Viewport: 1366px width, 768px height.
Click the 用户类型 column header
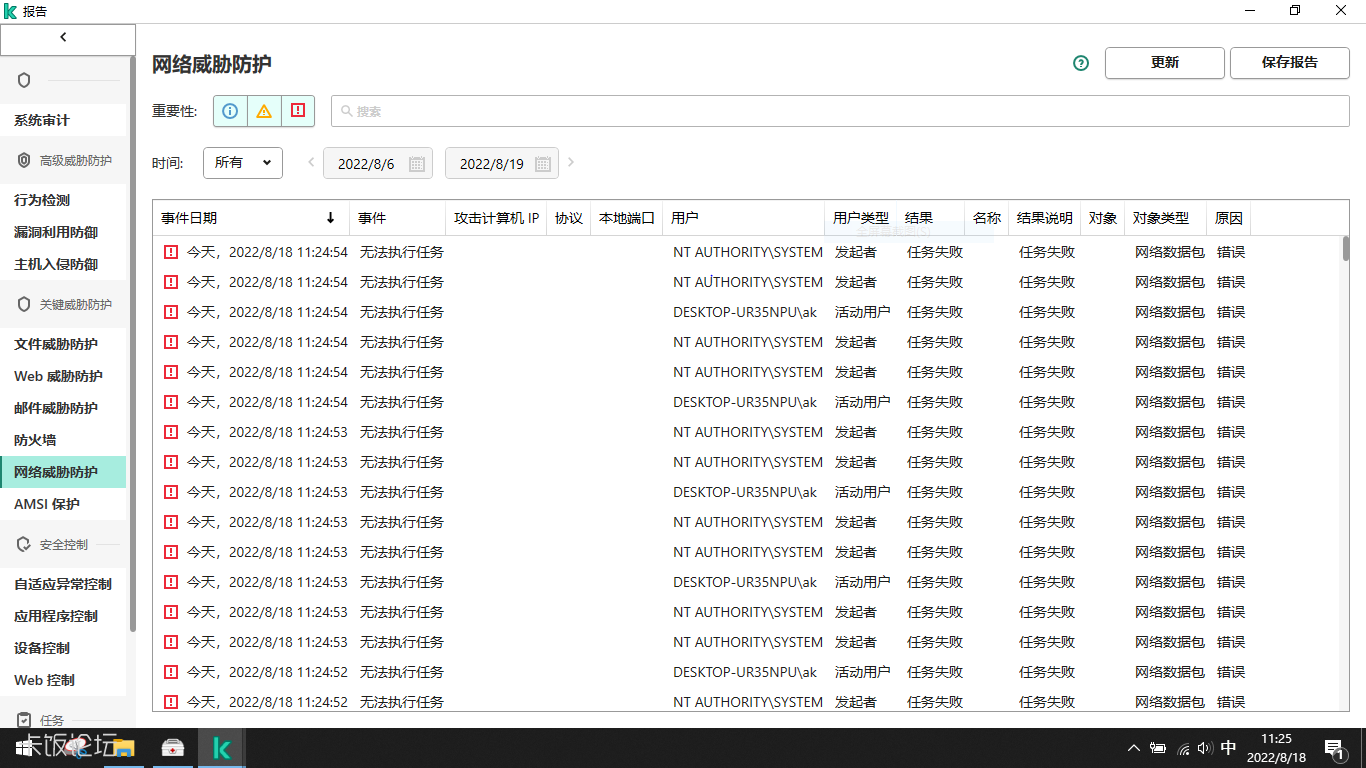pos(861,218)
